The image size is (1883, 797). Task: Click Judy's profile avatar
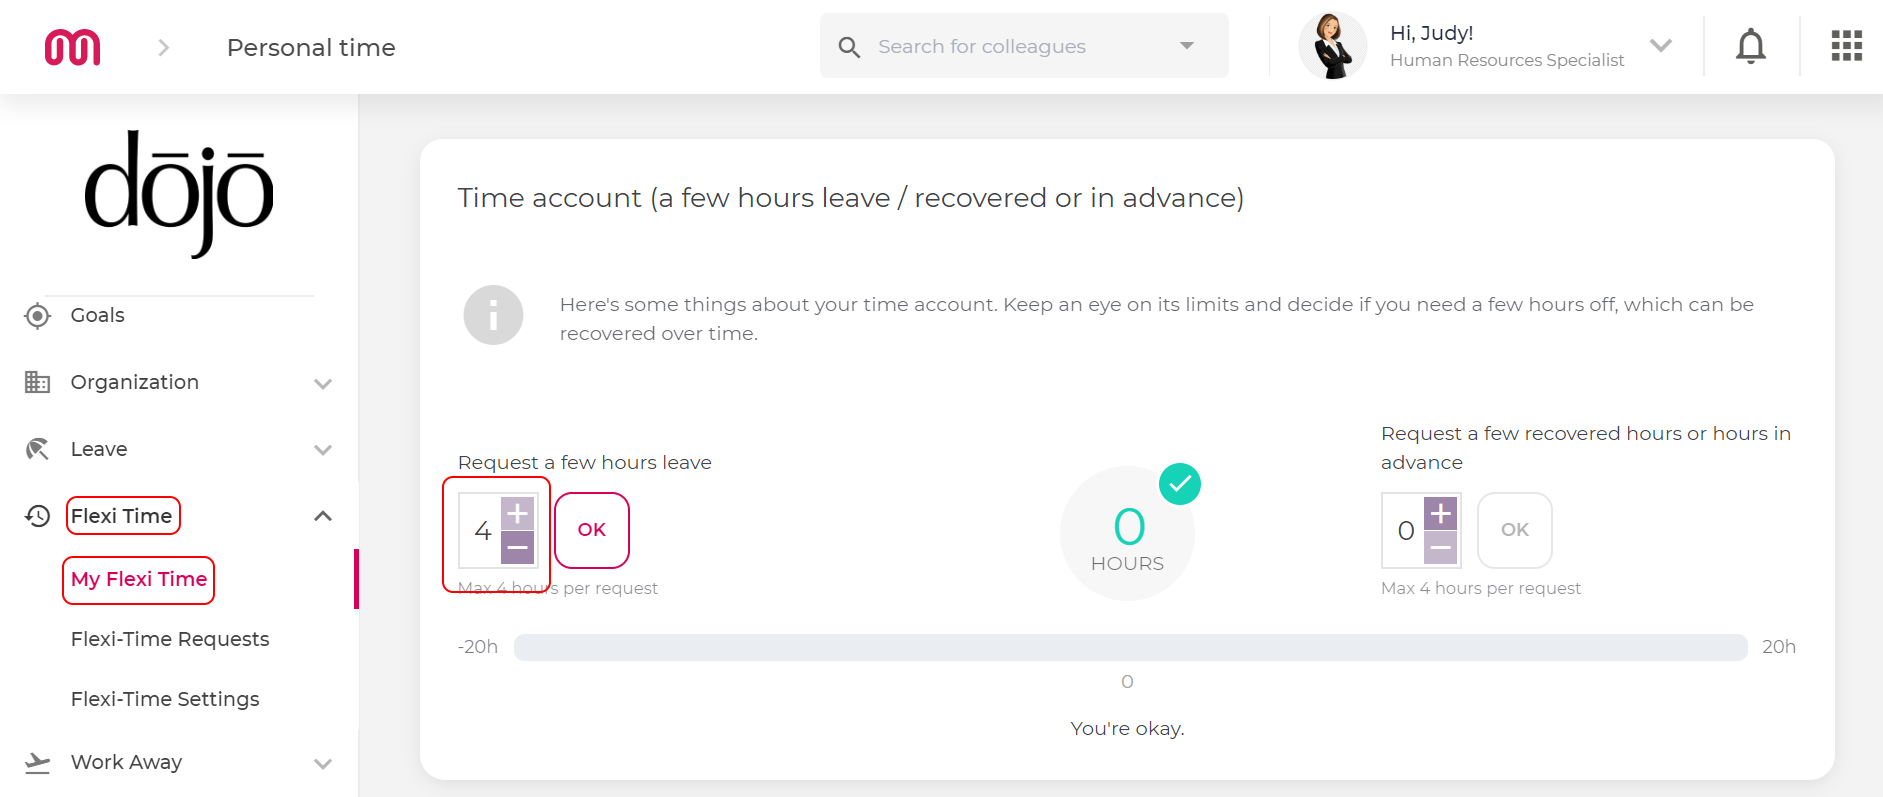(x=1333, y=46)
